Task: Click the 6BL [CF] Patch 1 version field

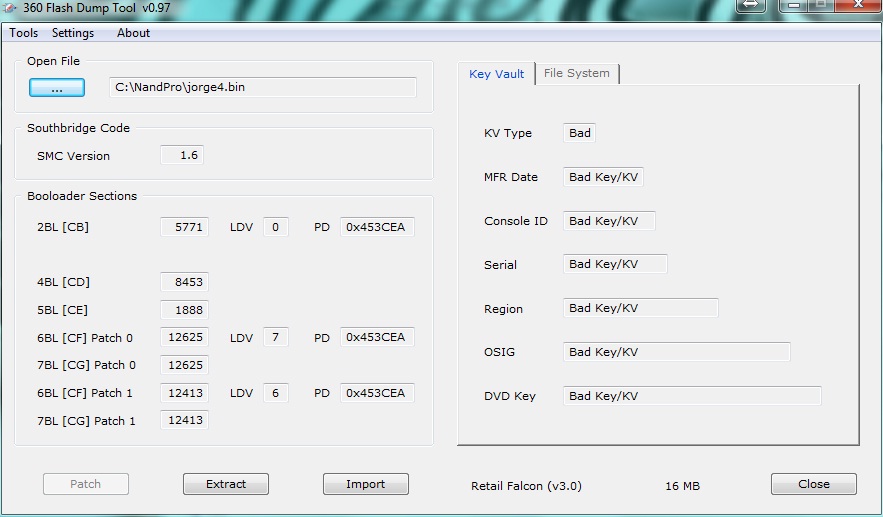Action: point(184,393)
